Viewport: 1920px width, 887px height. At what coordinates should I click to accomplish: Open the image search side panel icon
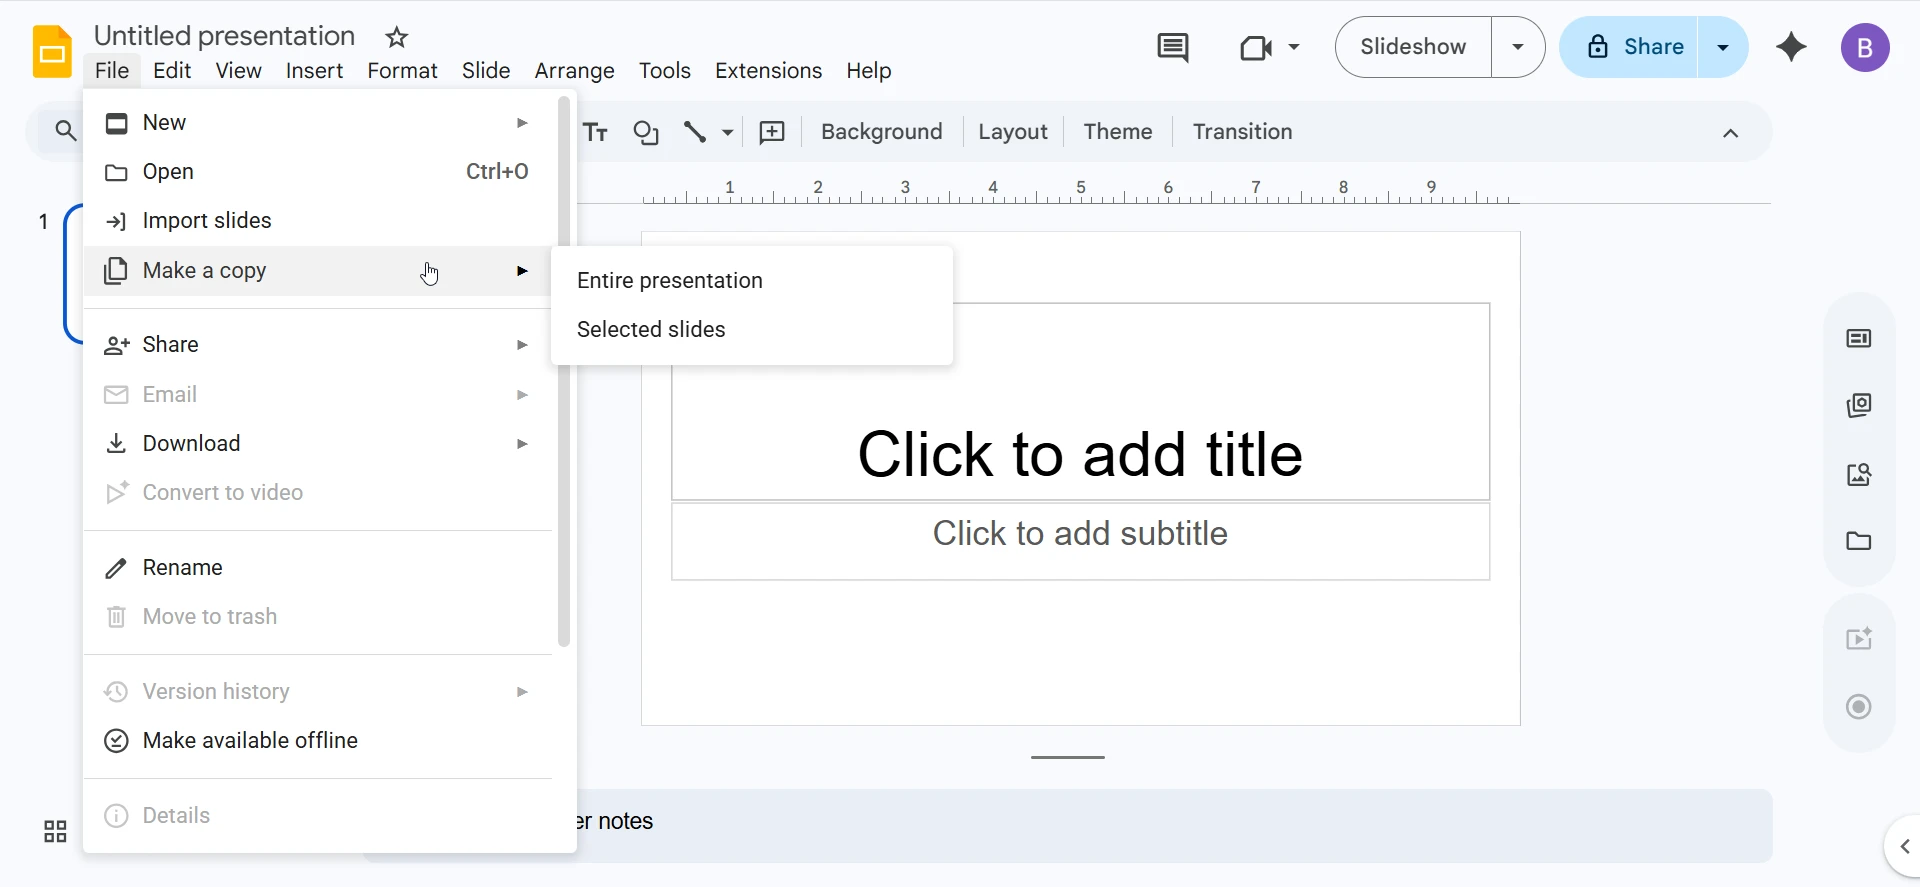[1859, 474]
